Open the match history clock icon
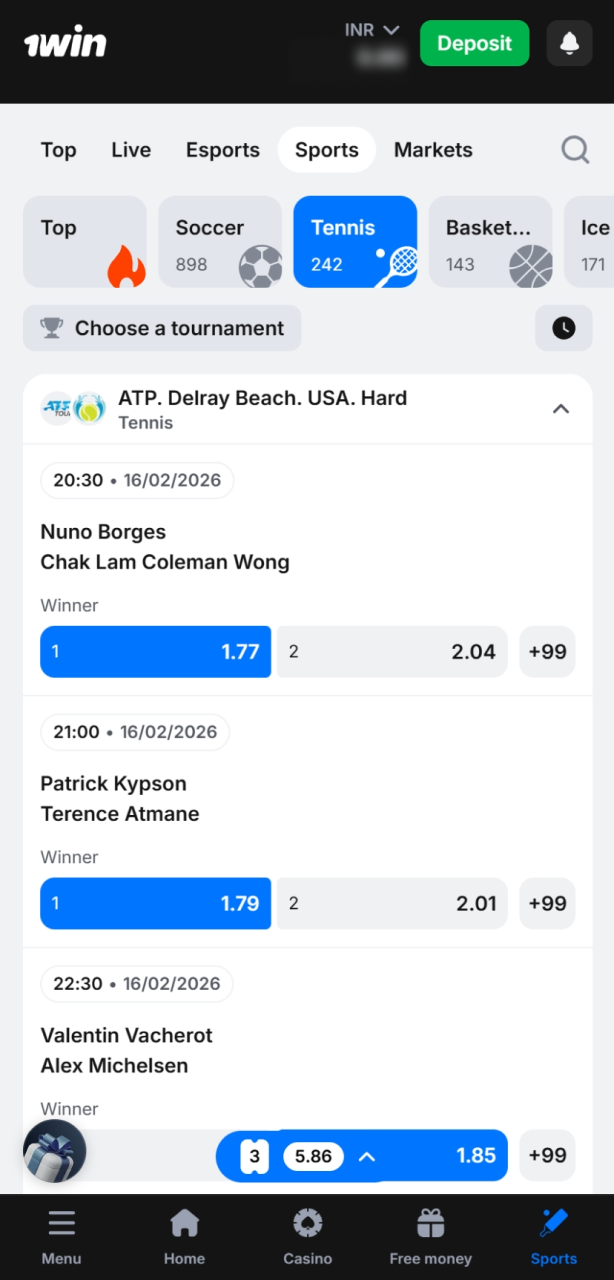Viewport: 614px width, 1280px height. point(563,328)
